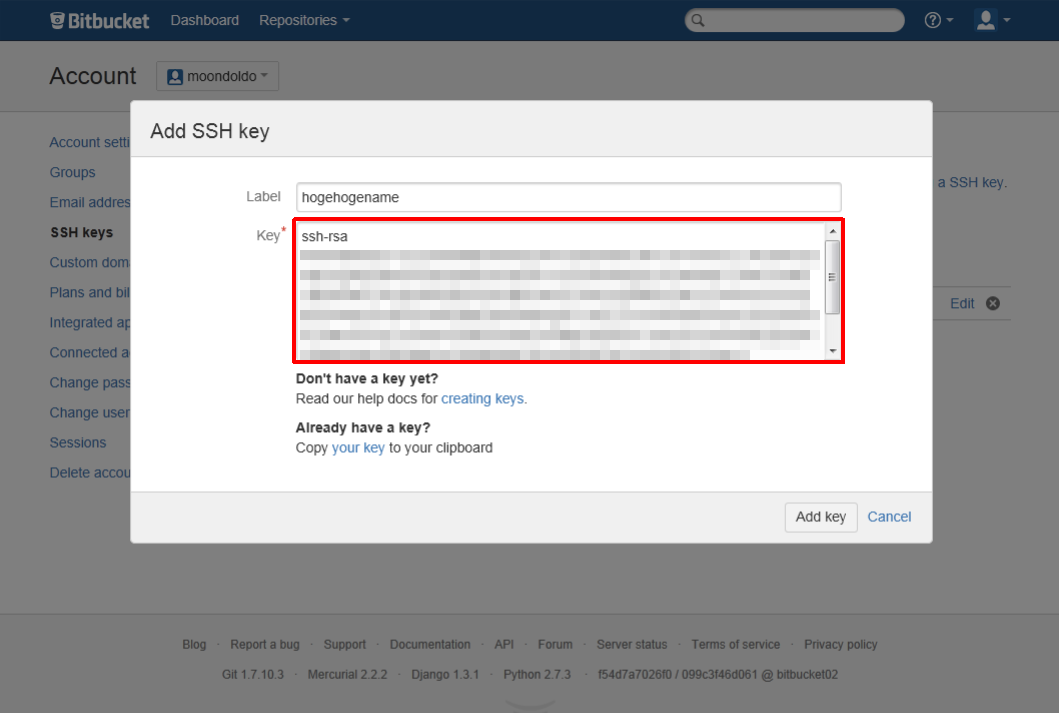Click the scroll up arrow in Key box
This screenshot has width=1059, height=713.
coord(832,231)
